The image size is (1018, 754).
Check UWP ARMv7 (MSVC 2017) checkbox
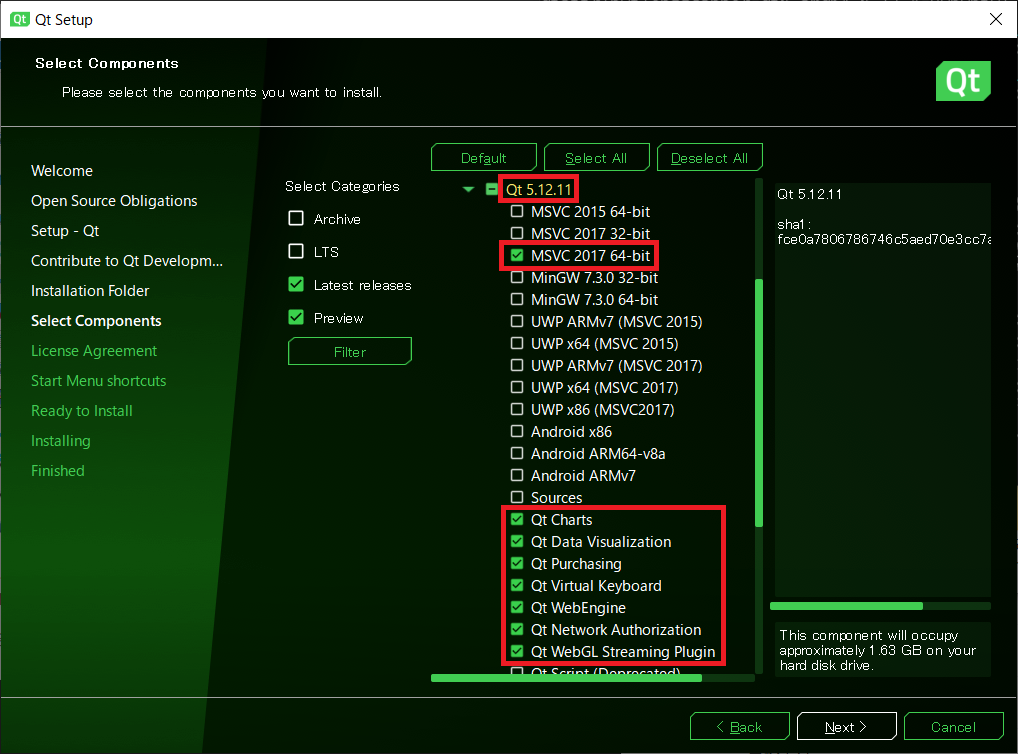[x=517, y=366]
